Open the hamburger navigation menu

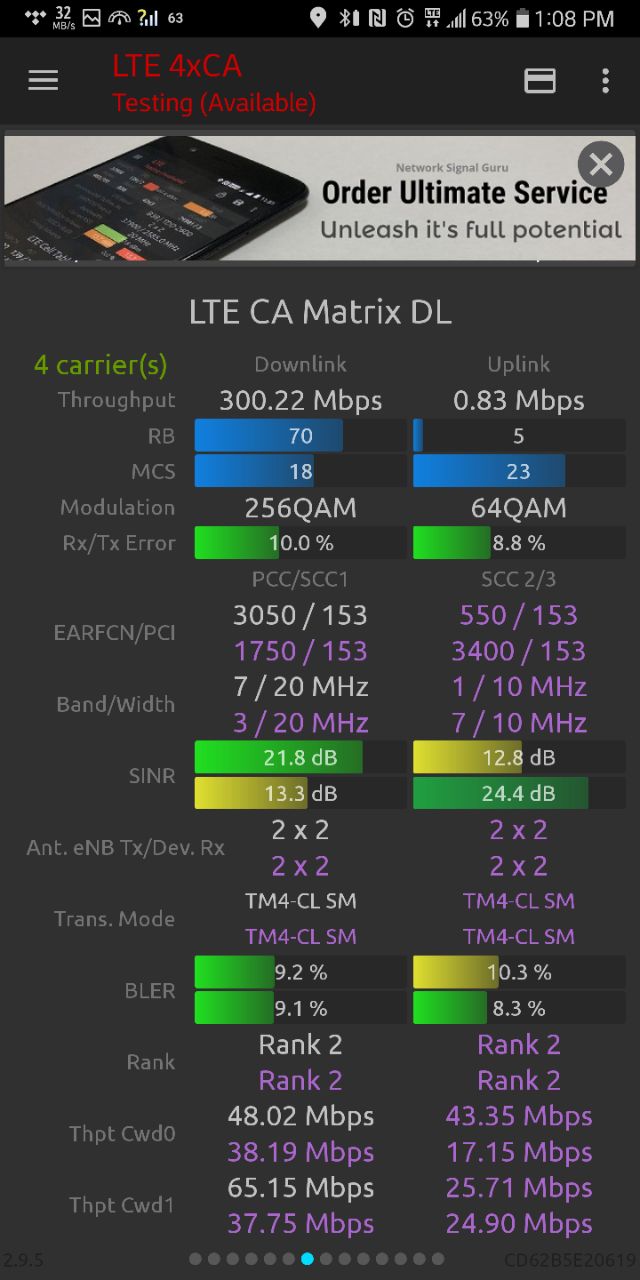pyautogui.click(x=43, y=81)
